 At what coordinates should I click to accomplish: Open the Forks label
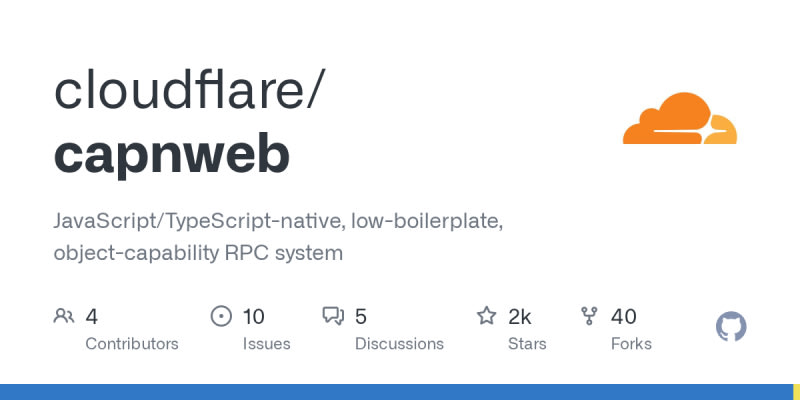pos(631,343)
